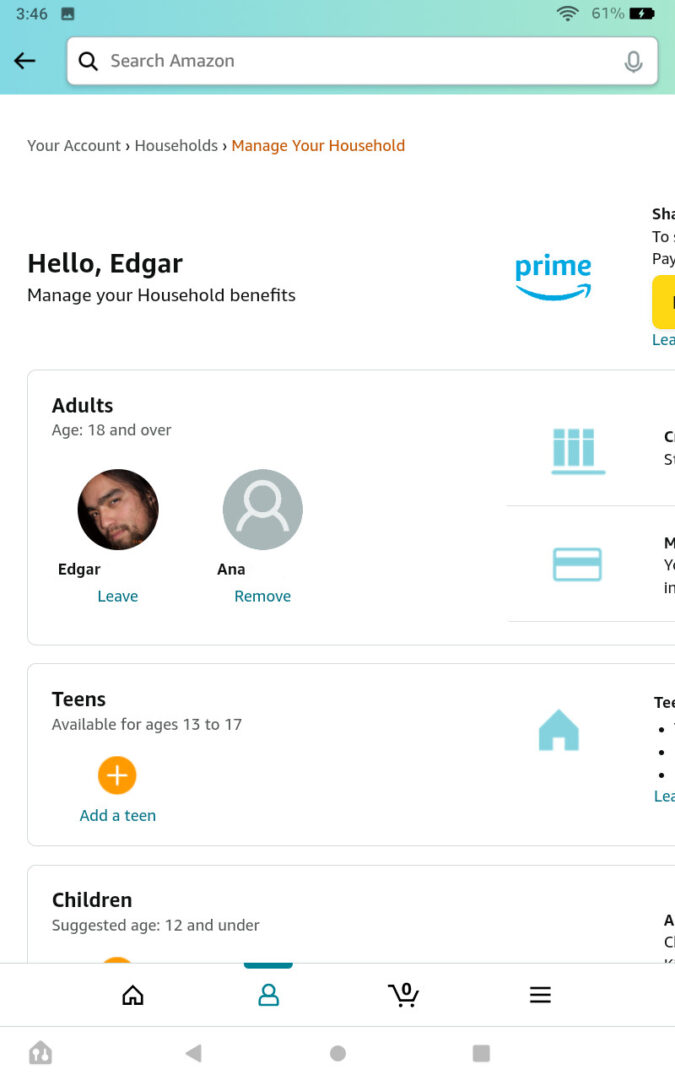
Task: Tap the square recent apps navigation button
Action: pyautogui.click(x=481, y=1052)
